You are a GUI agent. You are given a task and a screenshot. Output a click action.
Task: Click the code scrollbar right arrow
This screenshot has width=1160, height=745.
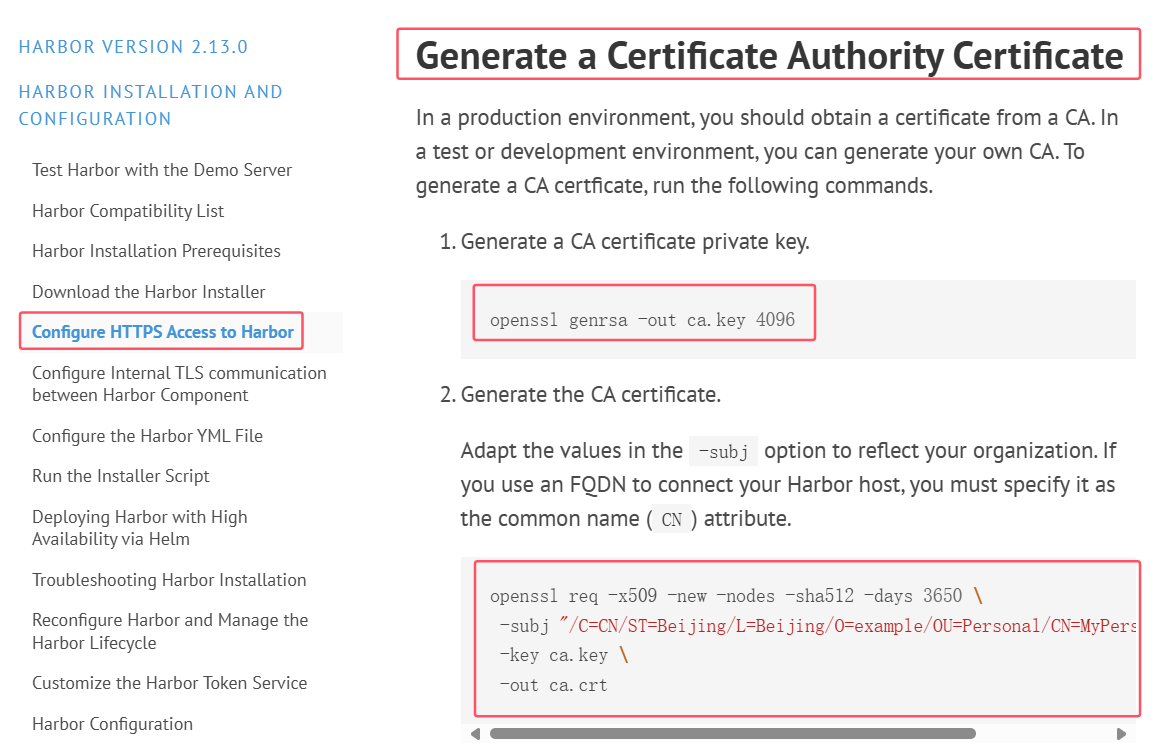click(1121, 734)
